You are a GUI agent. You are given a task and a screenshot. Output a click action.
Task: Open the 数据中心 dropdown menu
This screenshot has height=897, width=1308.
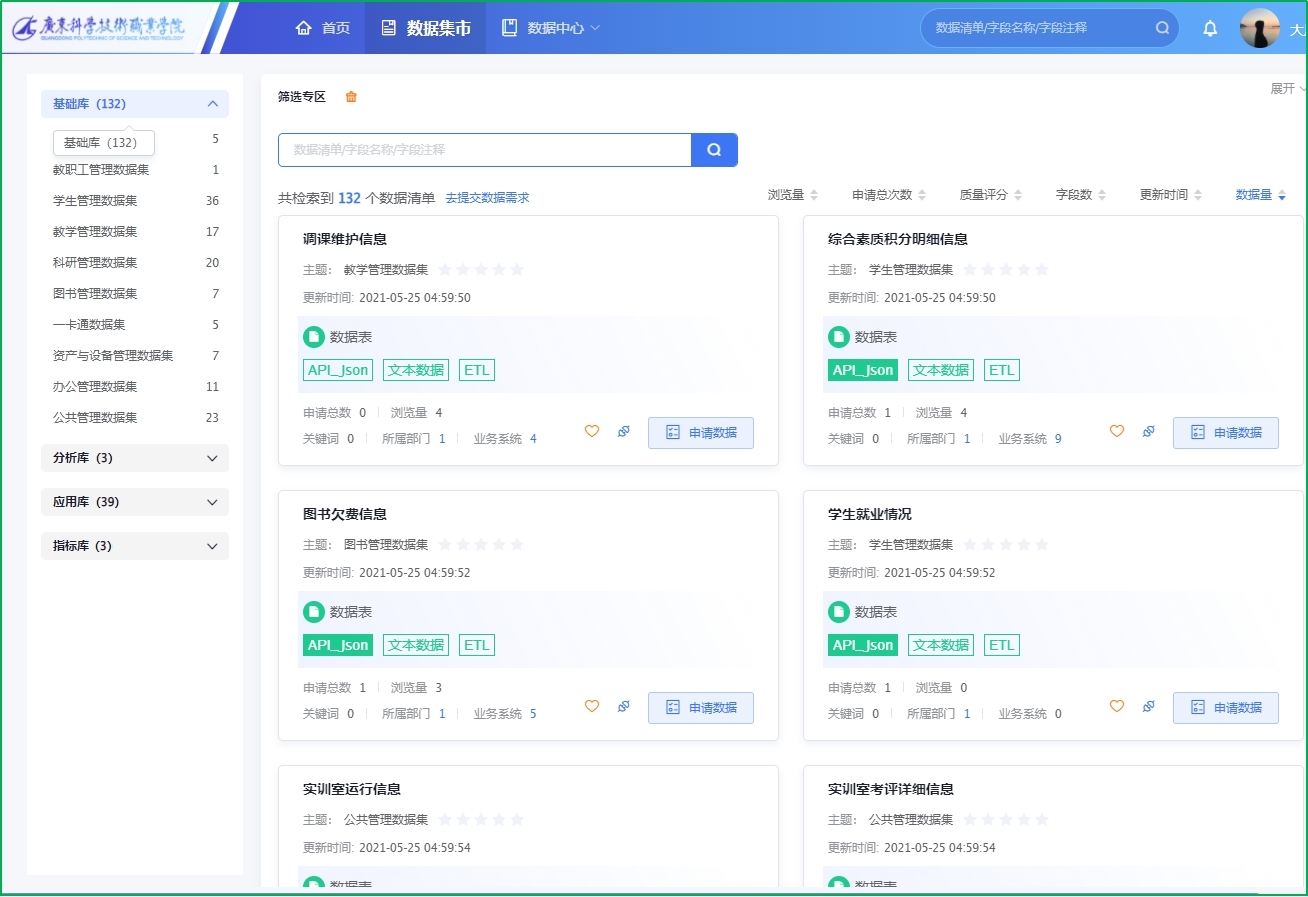pos(551,28)
